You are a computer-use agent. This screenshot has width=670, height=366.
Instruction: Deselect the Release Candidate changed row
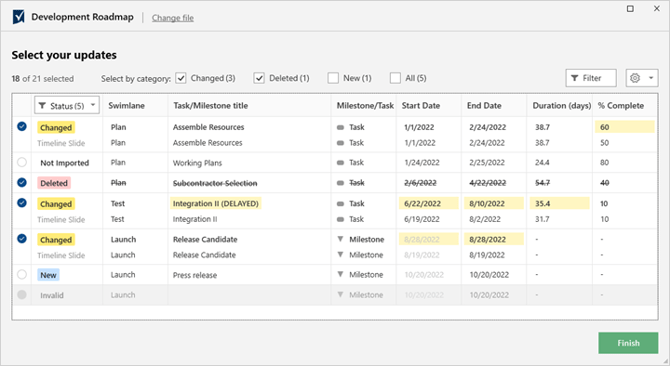point(22,239)
